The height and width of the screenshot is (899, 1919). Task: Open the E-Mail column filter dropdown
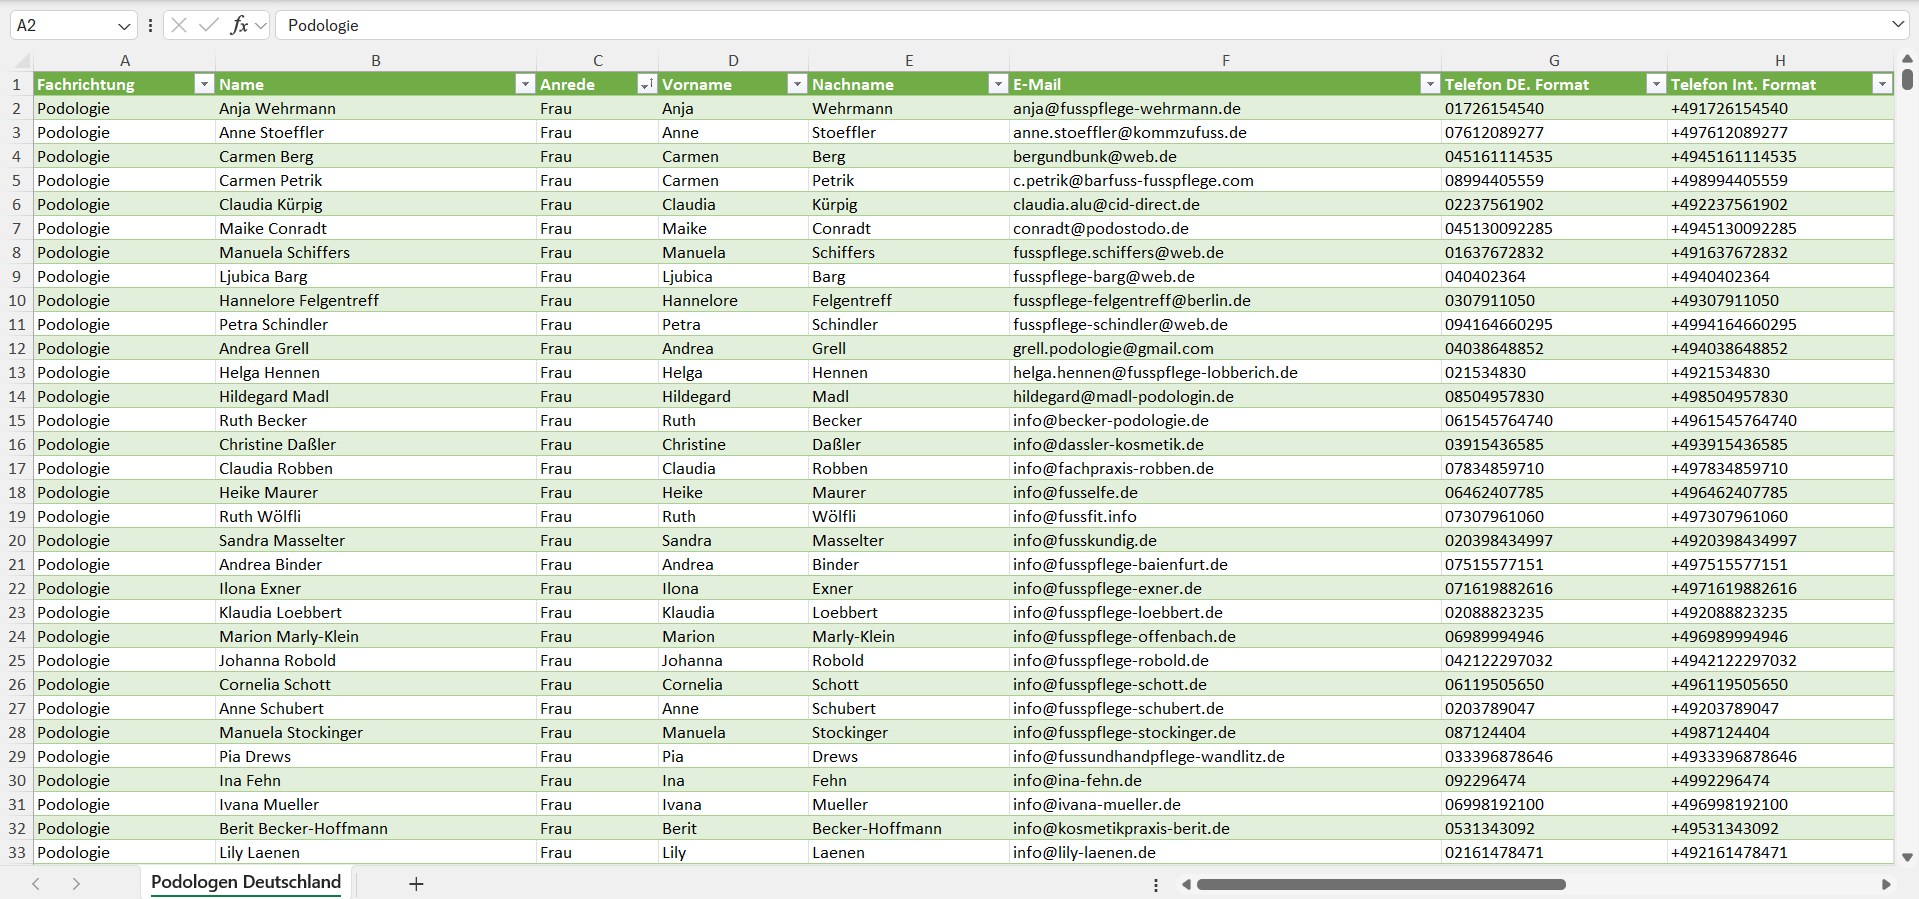pyautogui.click(x=1430, y=84)
